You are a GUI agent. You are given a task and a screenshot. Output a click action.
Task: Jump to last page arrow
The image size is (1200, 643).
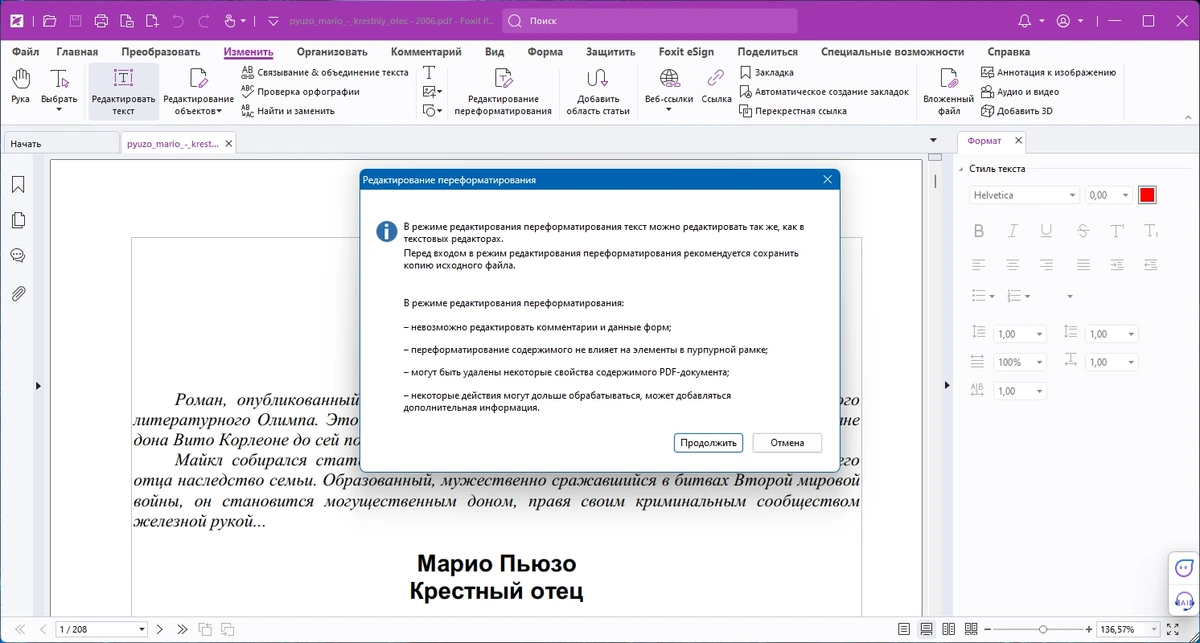click(x=182, y=629)
